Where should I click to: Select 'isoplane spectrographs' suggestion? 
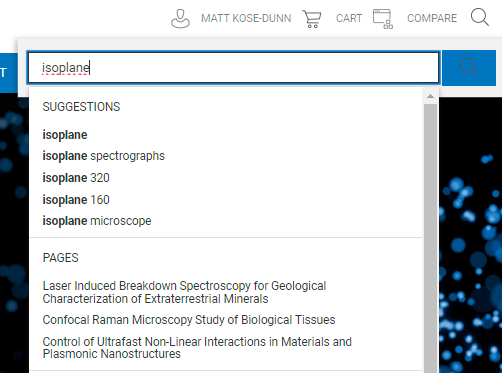pyautogui.click(x=104, y=156)
